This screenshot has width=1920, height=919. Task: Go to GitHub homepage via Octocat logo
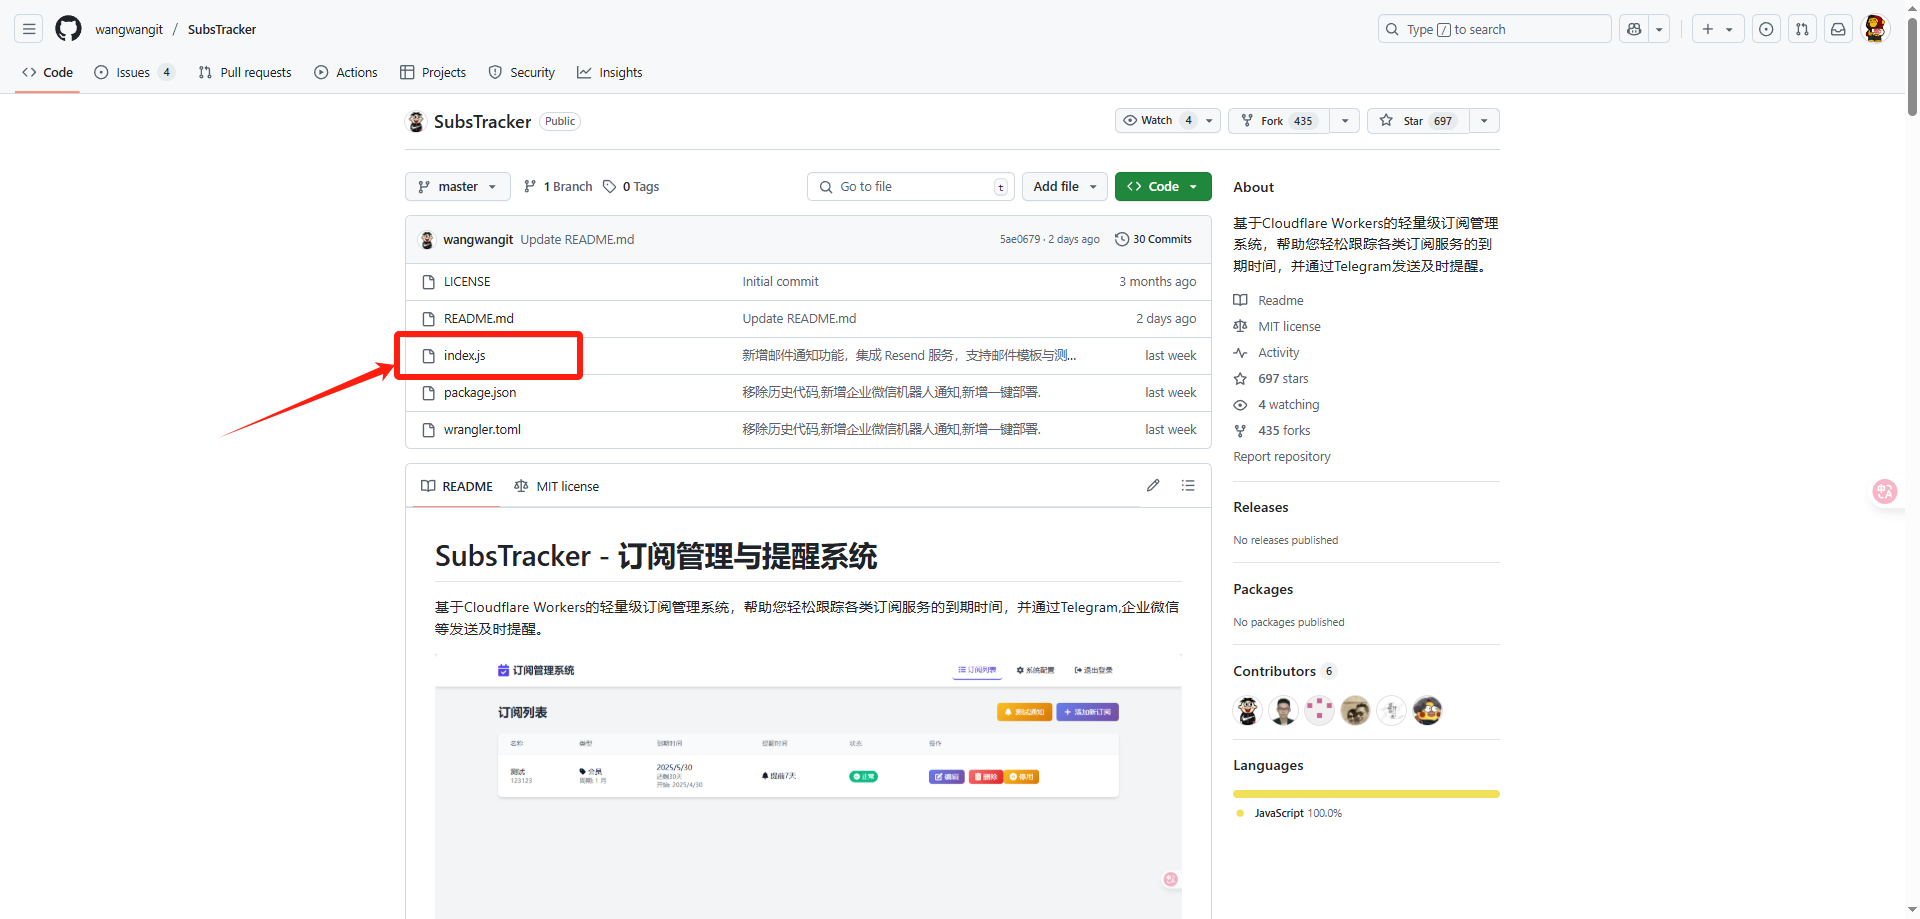pyautogui.click(x=68, y=29)
